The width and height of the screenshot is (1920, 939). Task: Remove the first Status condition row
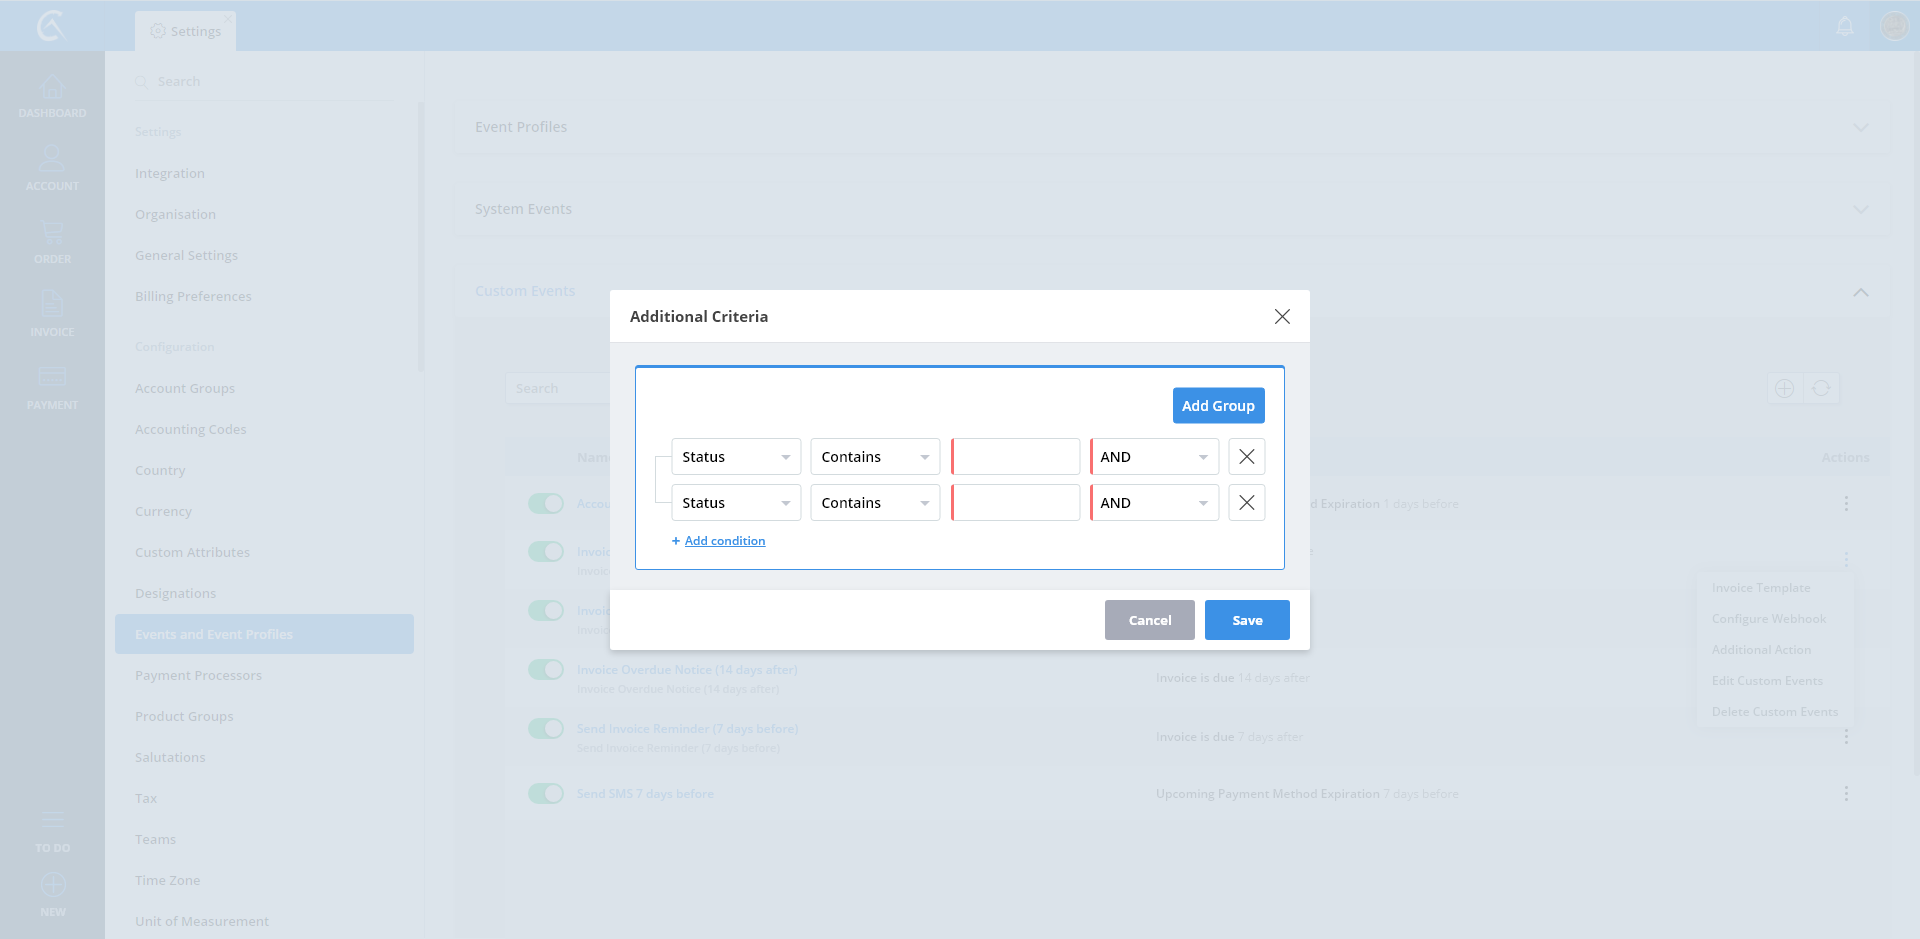point(1246,457)
